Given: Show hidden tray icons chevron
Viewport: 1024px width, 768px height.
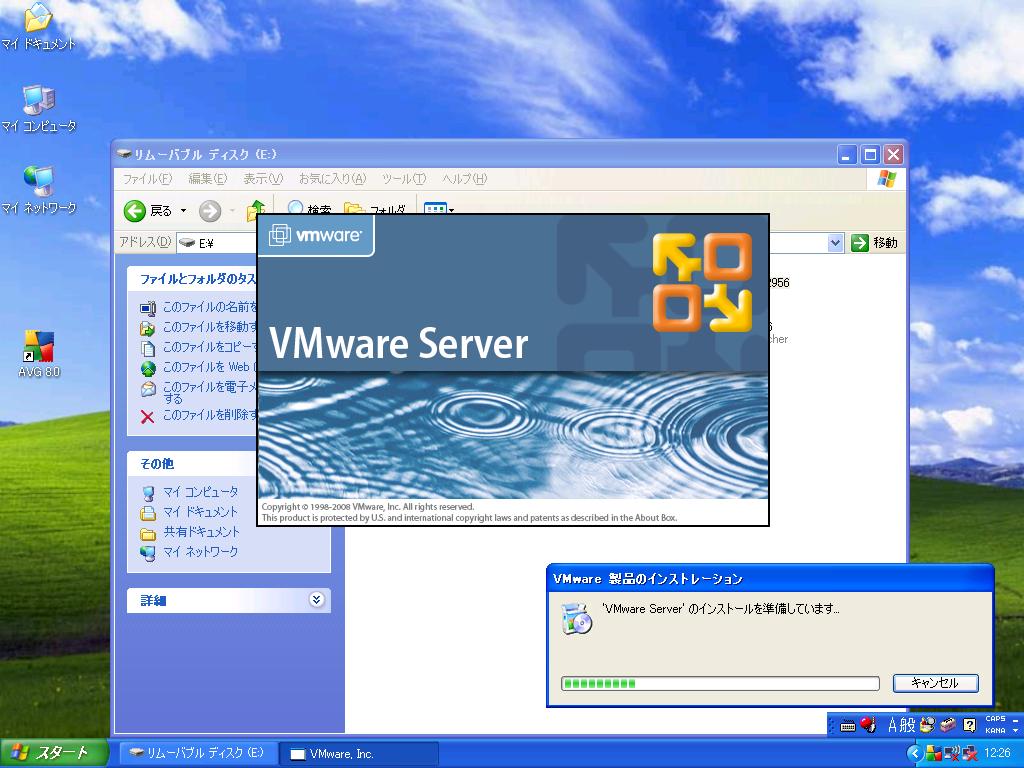Looking at the screenshot, I should pos(915,754).
